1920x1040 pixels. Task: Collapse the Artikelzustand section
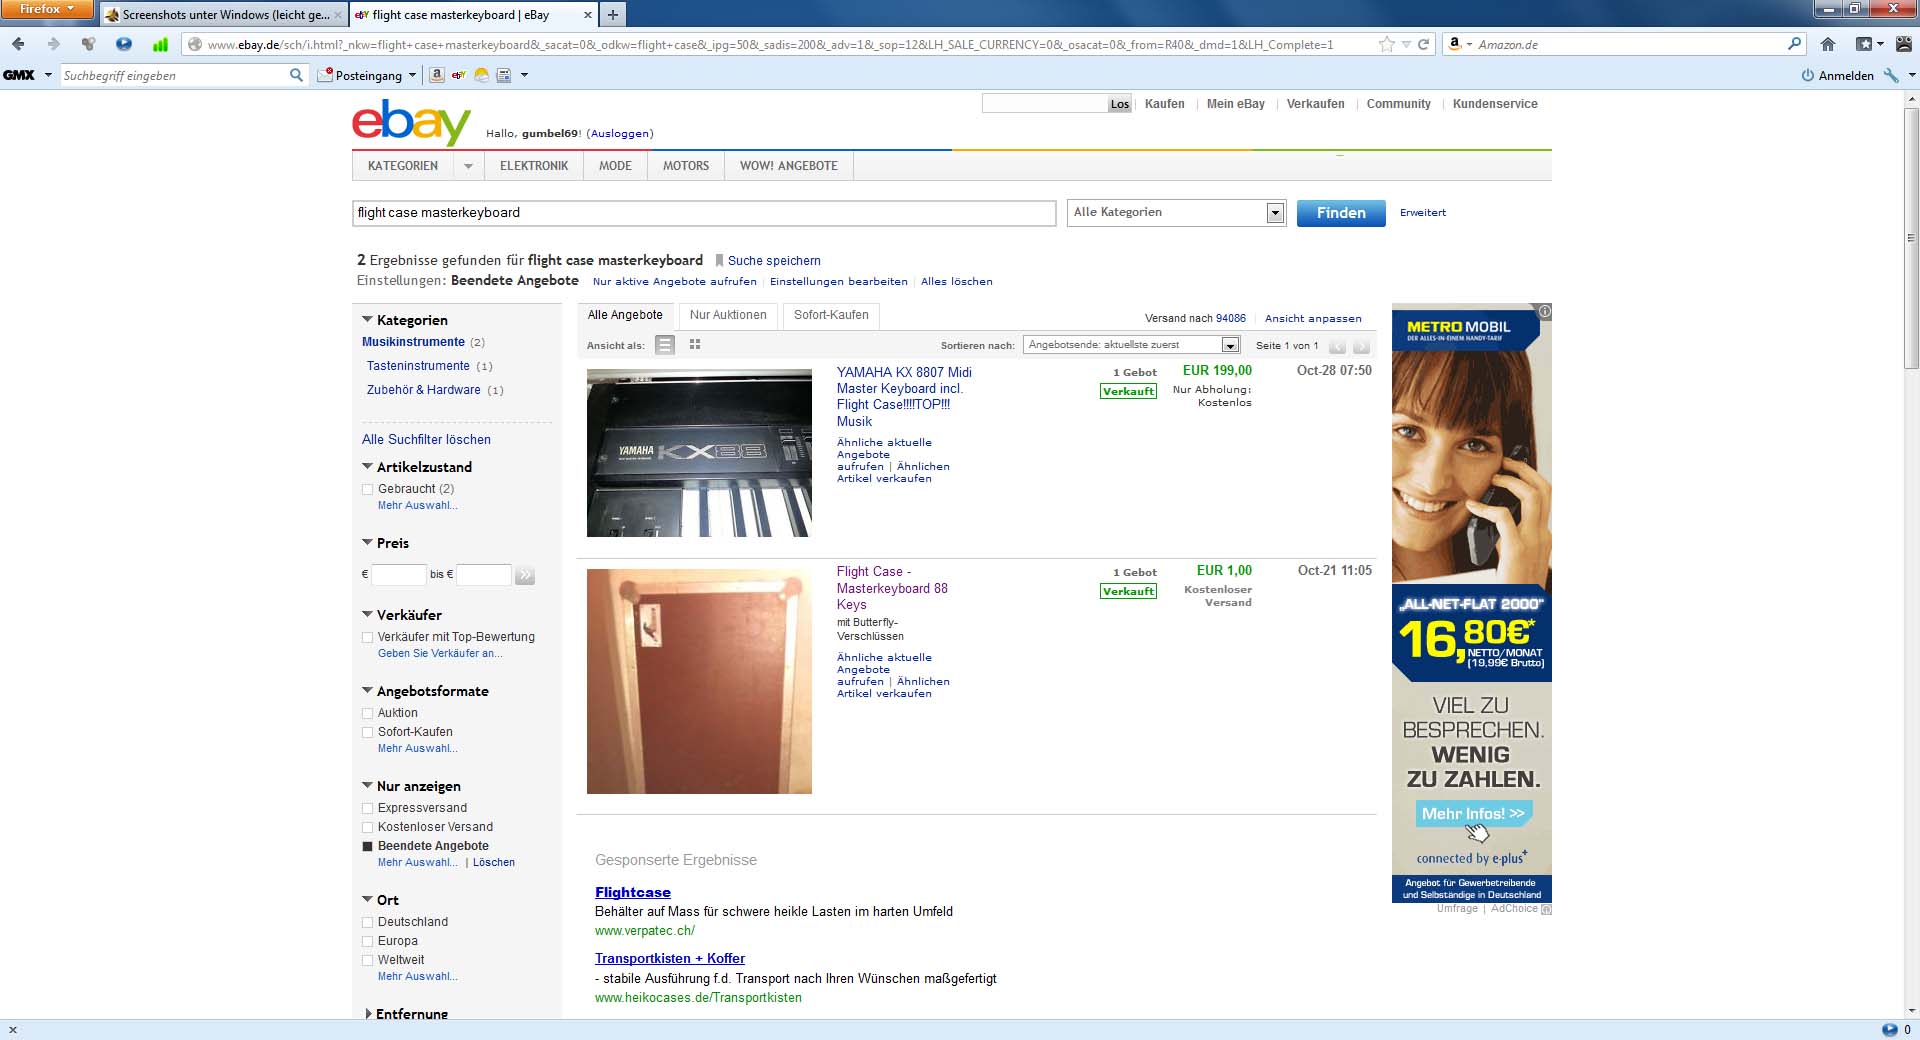point(367,467)
